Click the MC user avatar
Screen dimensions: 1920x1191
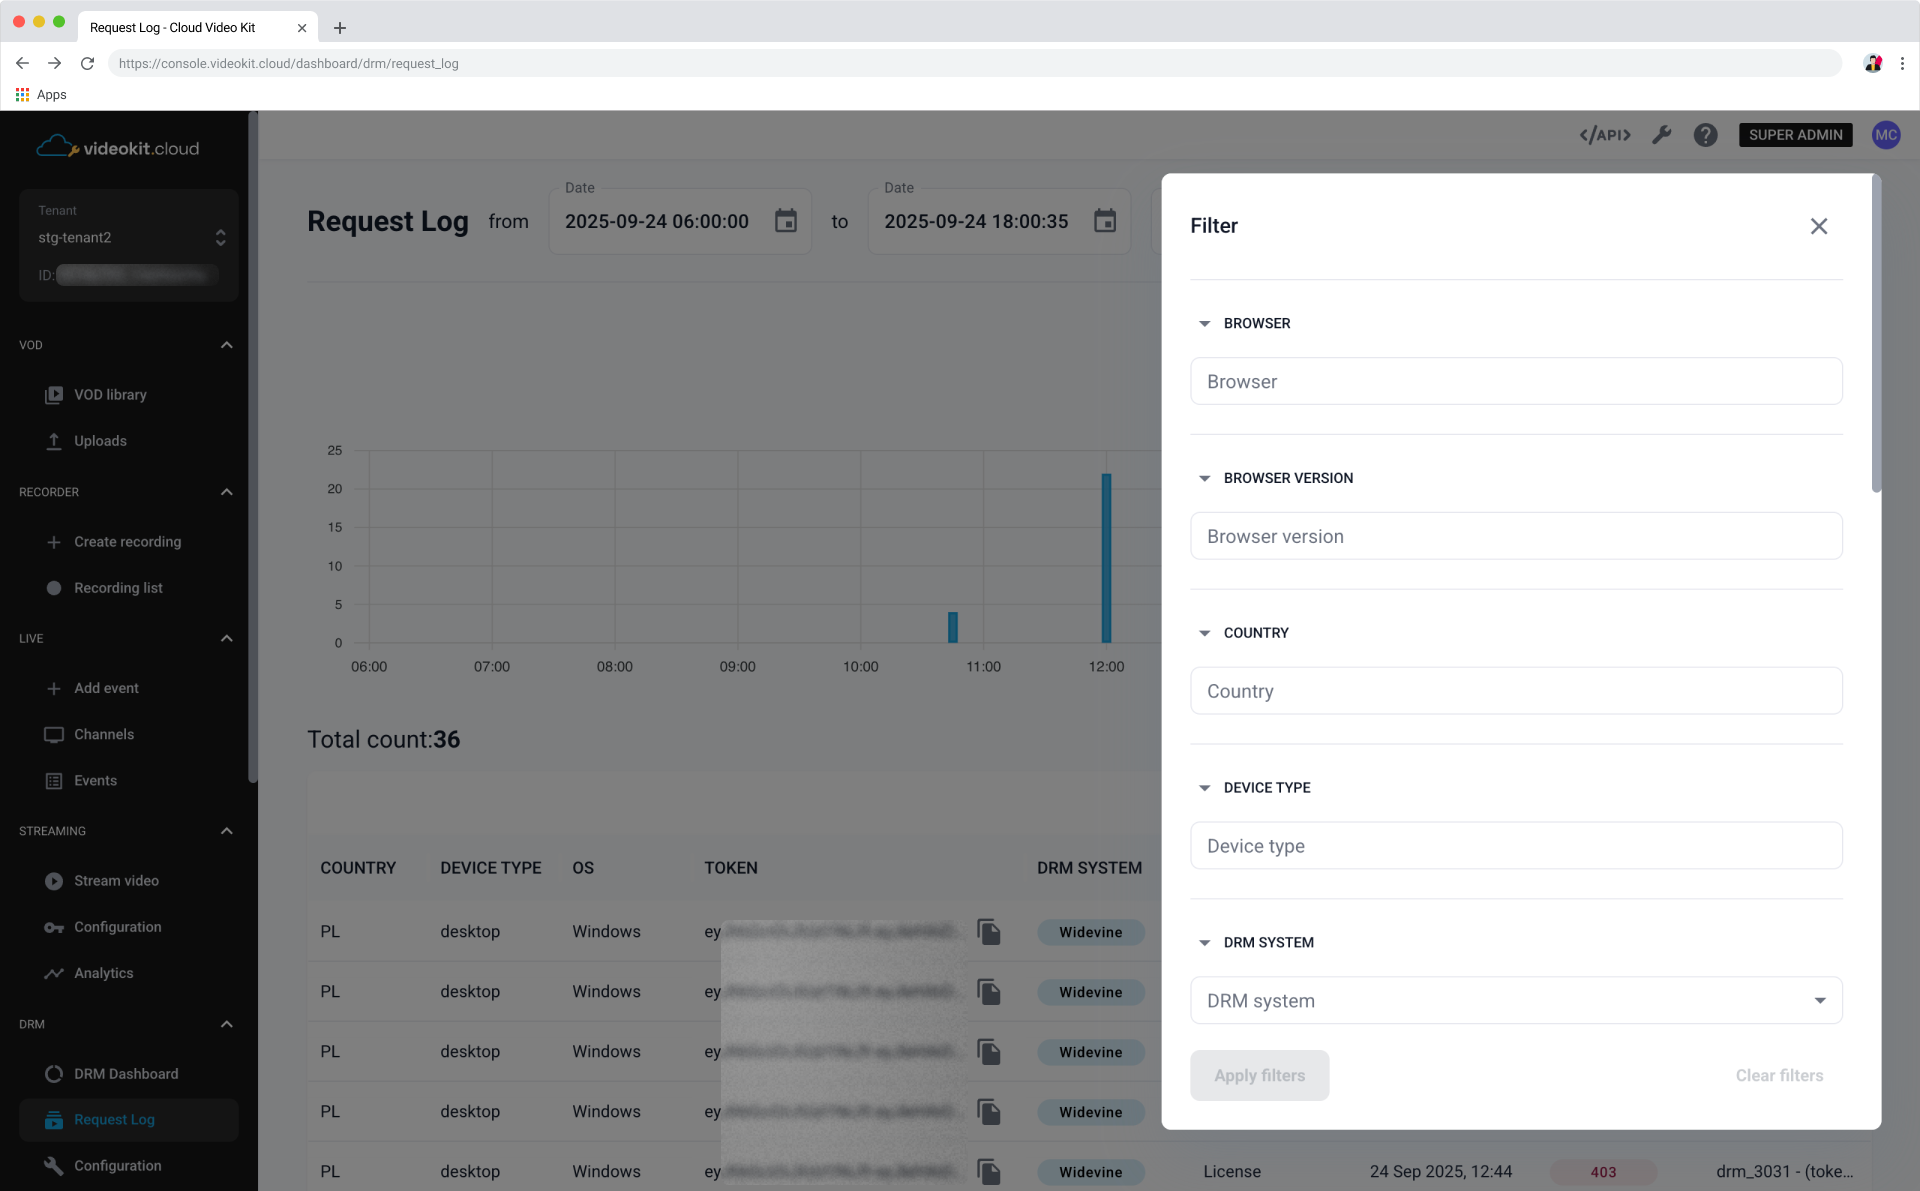click(x=1887, y=134)
